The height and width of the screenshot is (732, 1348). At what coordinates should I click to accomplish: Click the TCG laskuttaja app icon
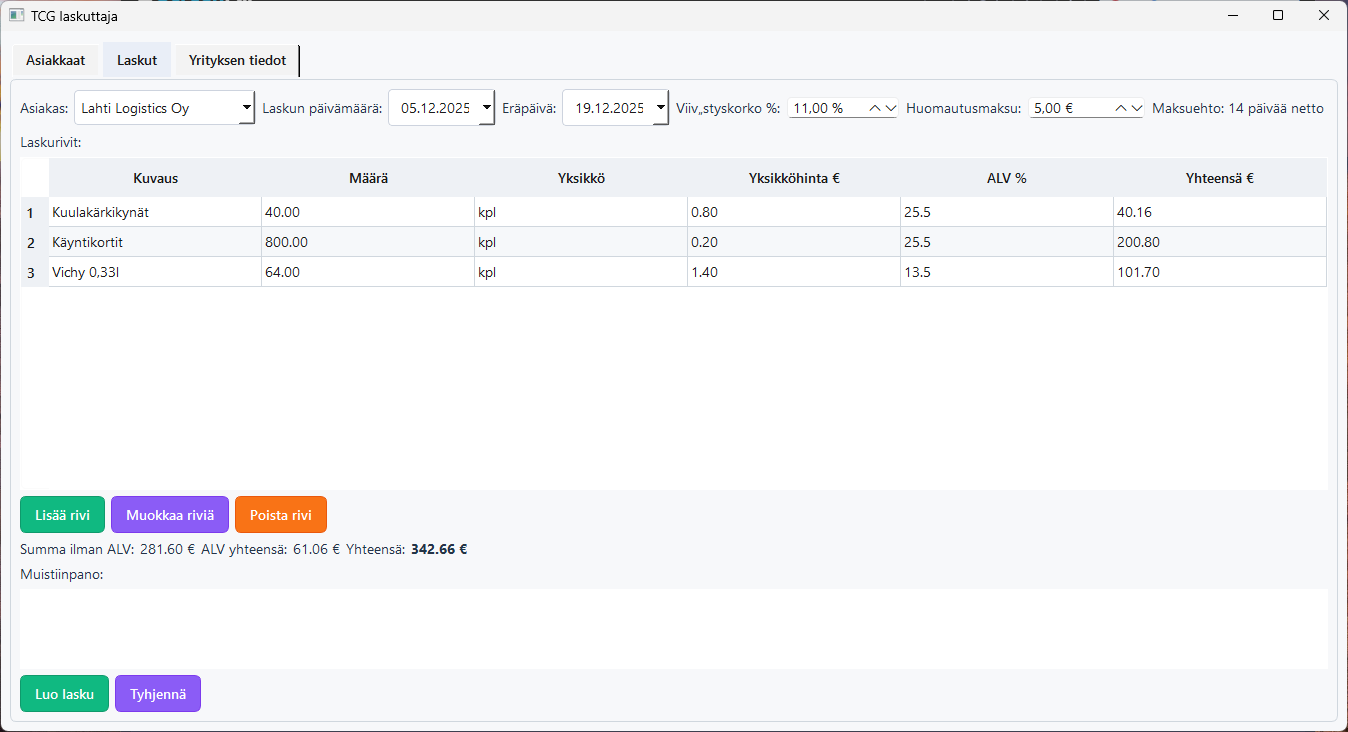click(17, 16)
